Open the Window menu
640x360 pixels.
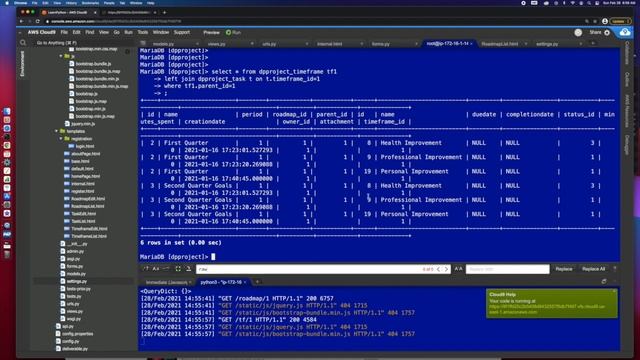click(160, 32)
